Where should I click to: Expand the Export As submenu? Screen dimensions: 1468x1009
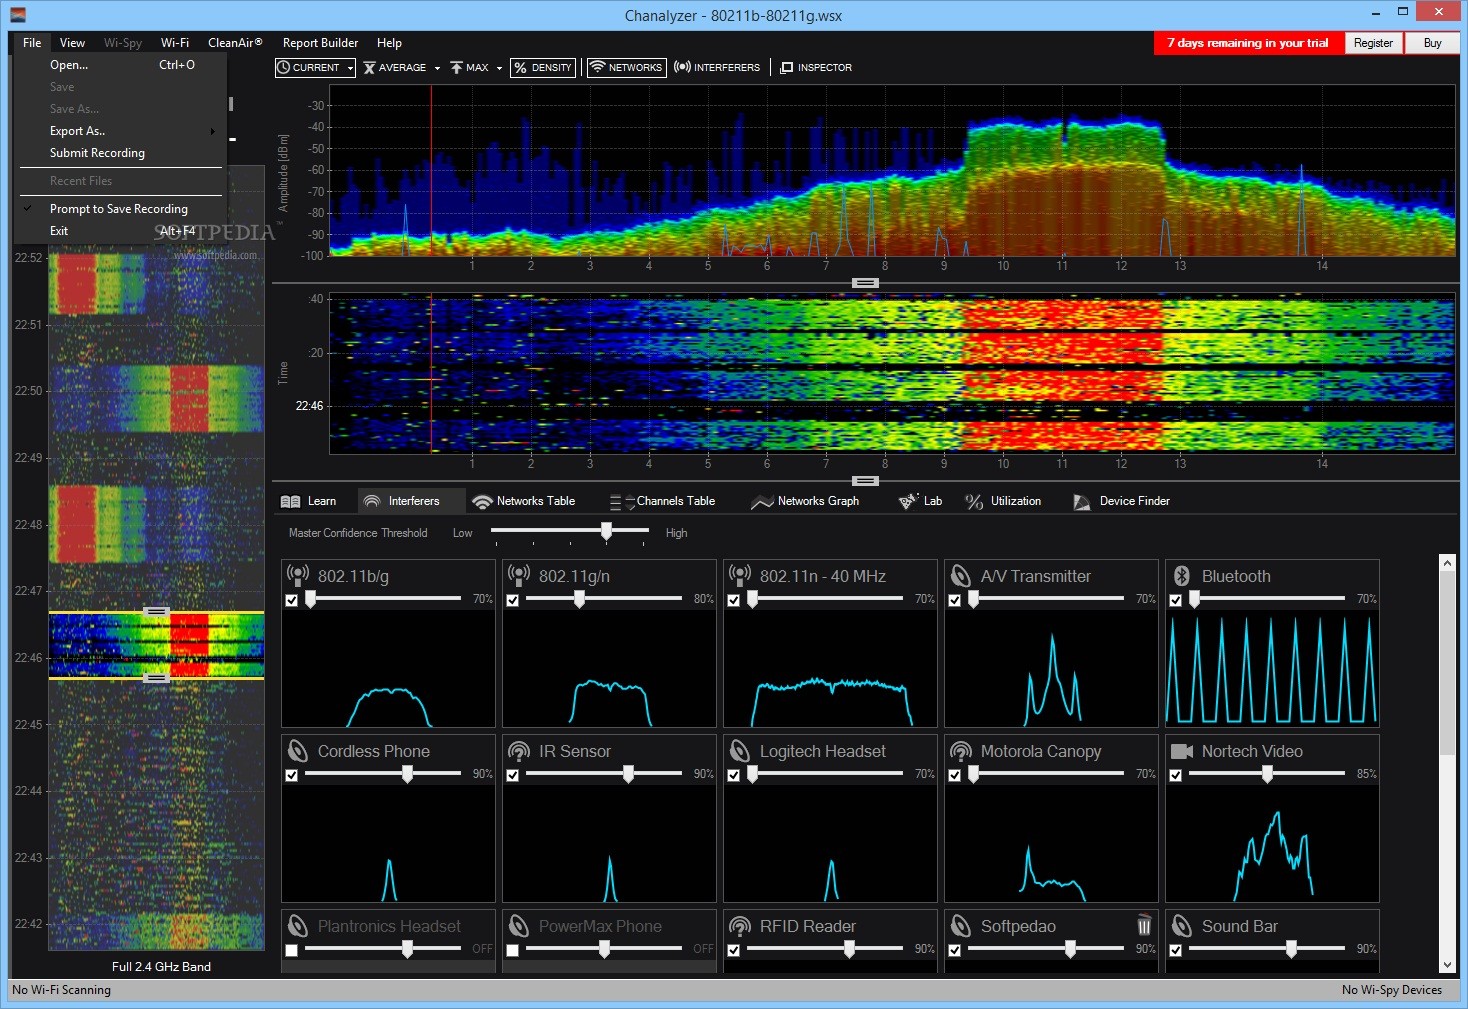tap(120, 131)
